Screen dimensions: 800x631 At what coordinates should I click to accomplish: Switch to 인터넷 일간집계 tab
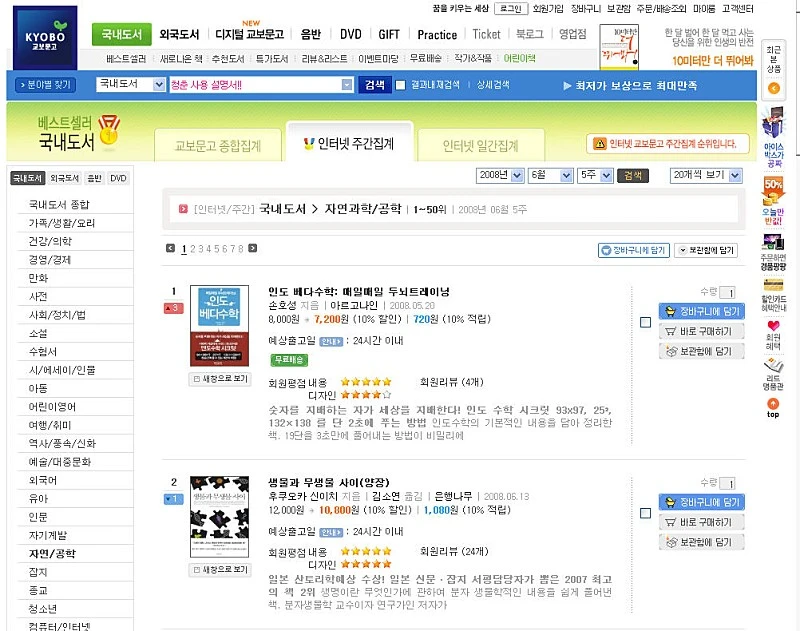pyautogui.click(x=481, y=146)
